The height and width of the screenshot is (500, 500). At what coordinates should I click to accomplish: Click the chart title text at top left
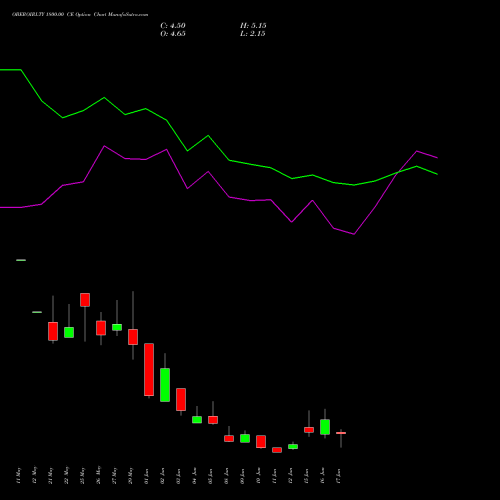pyautogui.click(x=80, y=15)
